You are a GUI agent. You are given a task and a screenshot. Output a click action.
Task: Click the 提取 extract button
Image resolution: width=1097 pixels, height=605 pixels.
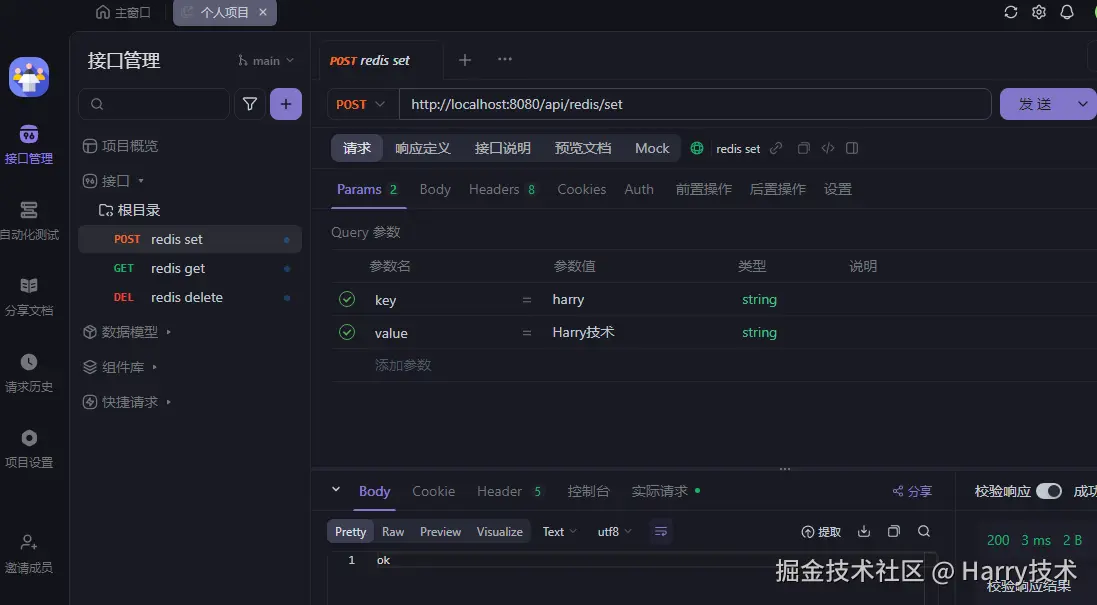[x=821, y=532]
